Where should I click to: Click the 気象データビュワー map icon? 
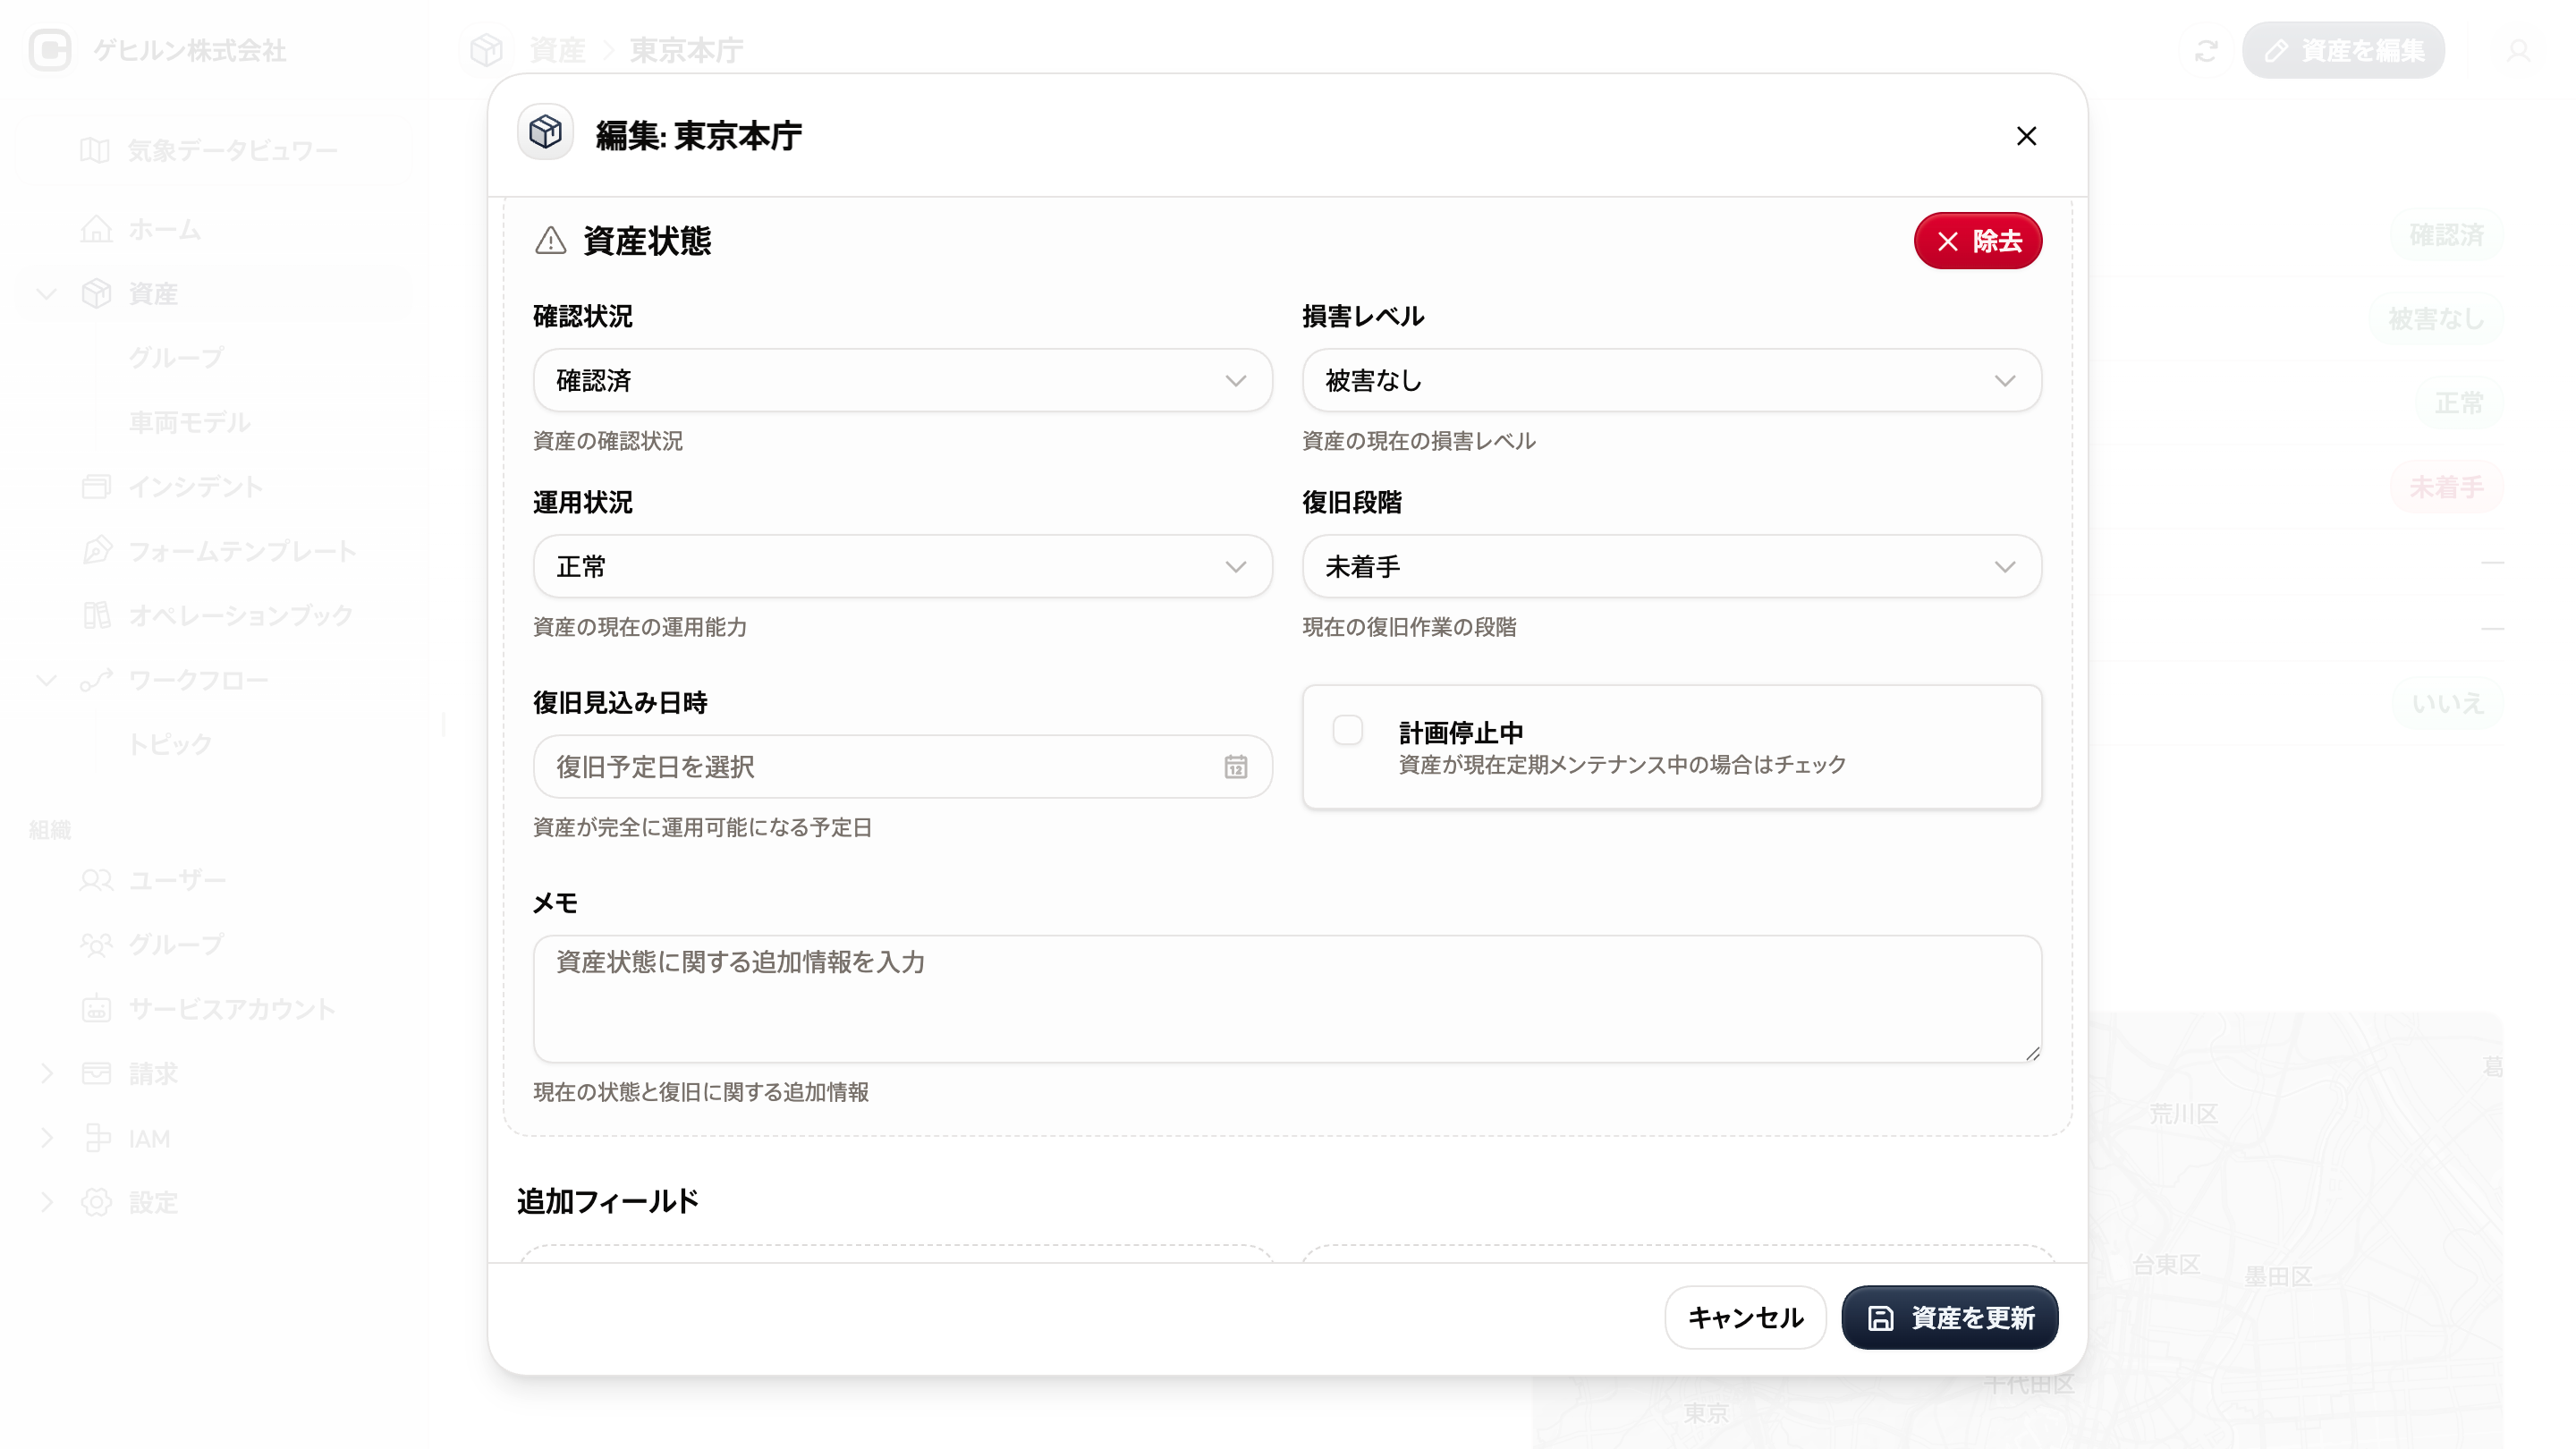pyautogui.click(x=95, y=151)
